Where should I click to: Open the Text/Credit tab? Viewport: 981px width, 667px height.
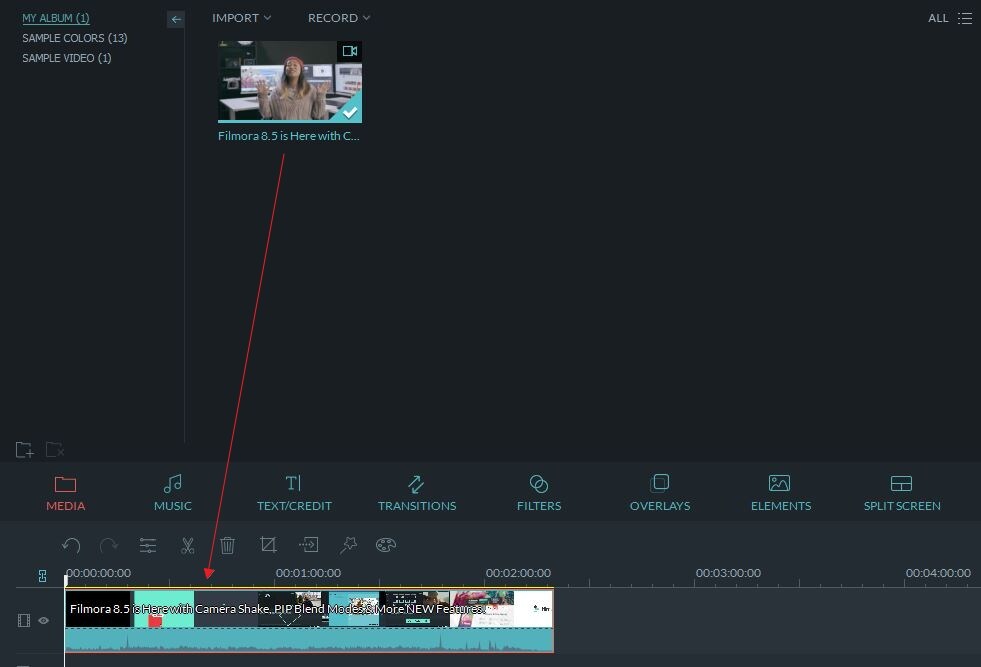point(294,493)
